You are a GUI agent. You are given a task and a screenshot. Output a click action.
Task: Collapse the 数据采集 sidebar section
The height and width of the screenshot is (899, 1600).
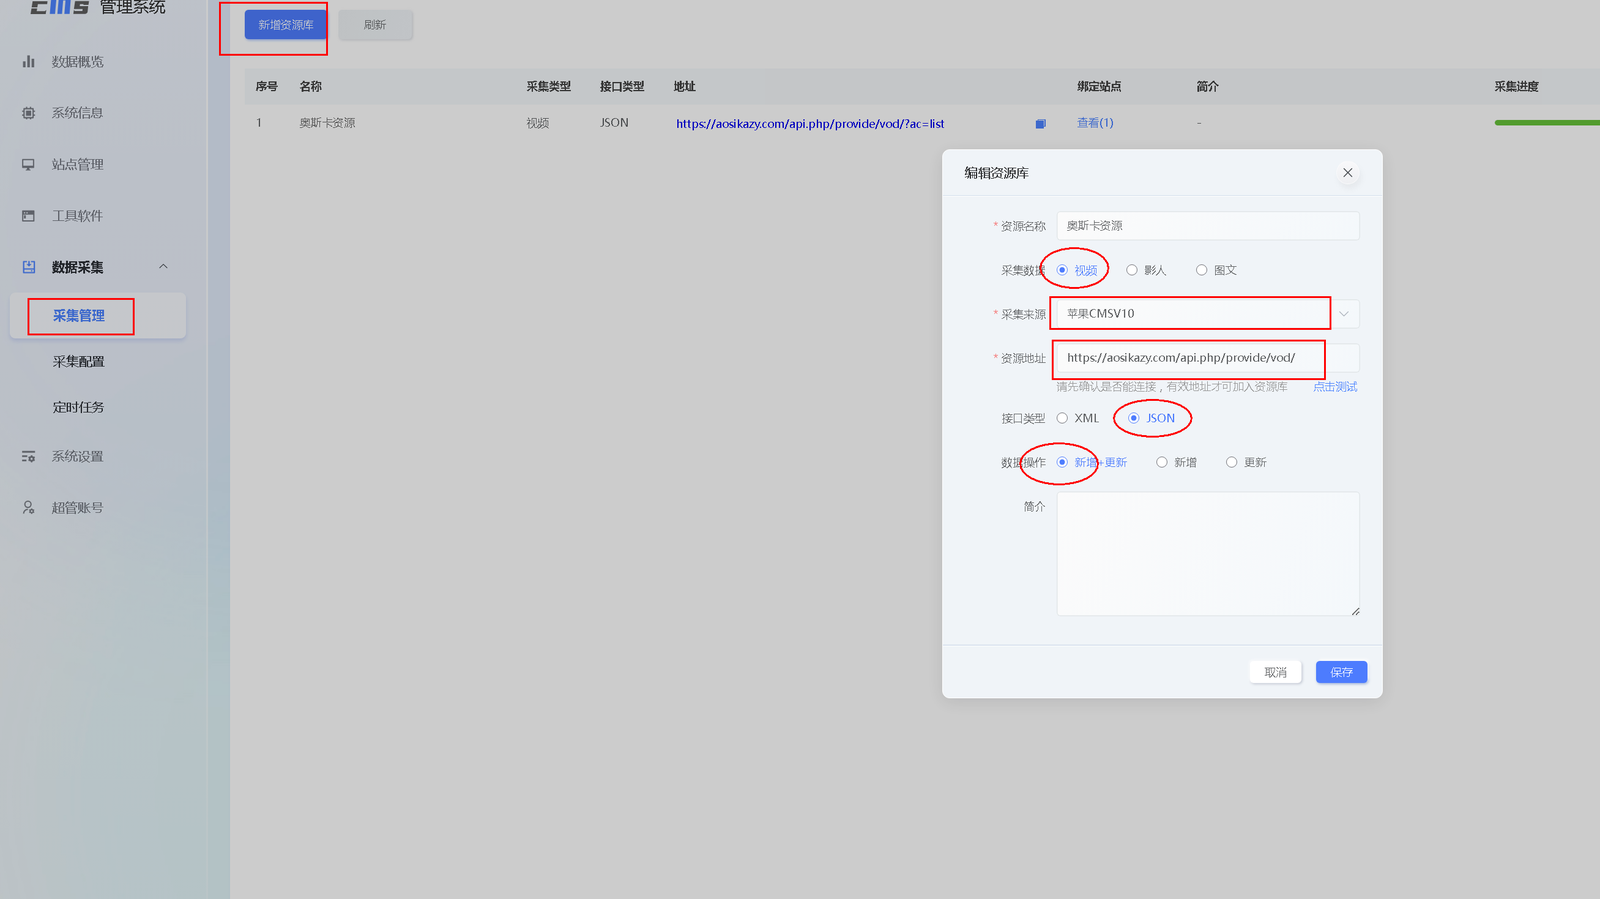(163, 267)
